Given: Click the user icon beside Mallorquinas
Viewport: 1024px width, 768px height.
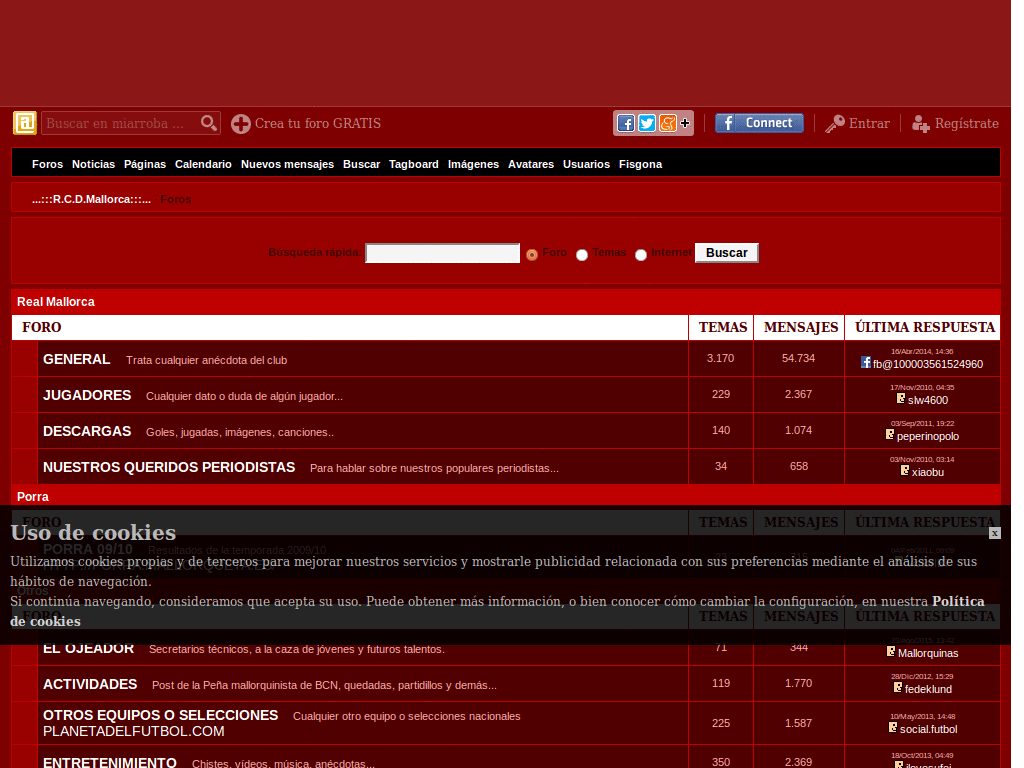Looking at the screenshot, I should tap(891, 651).
